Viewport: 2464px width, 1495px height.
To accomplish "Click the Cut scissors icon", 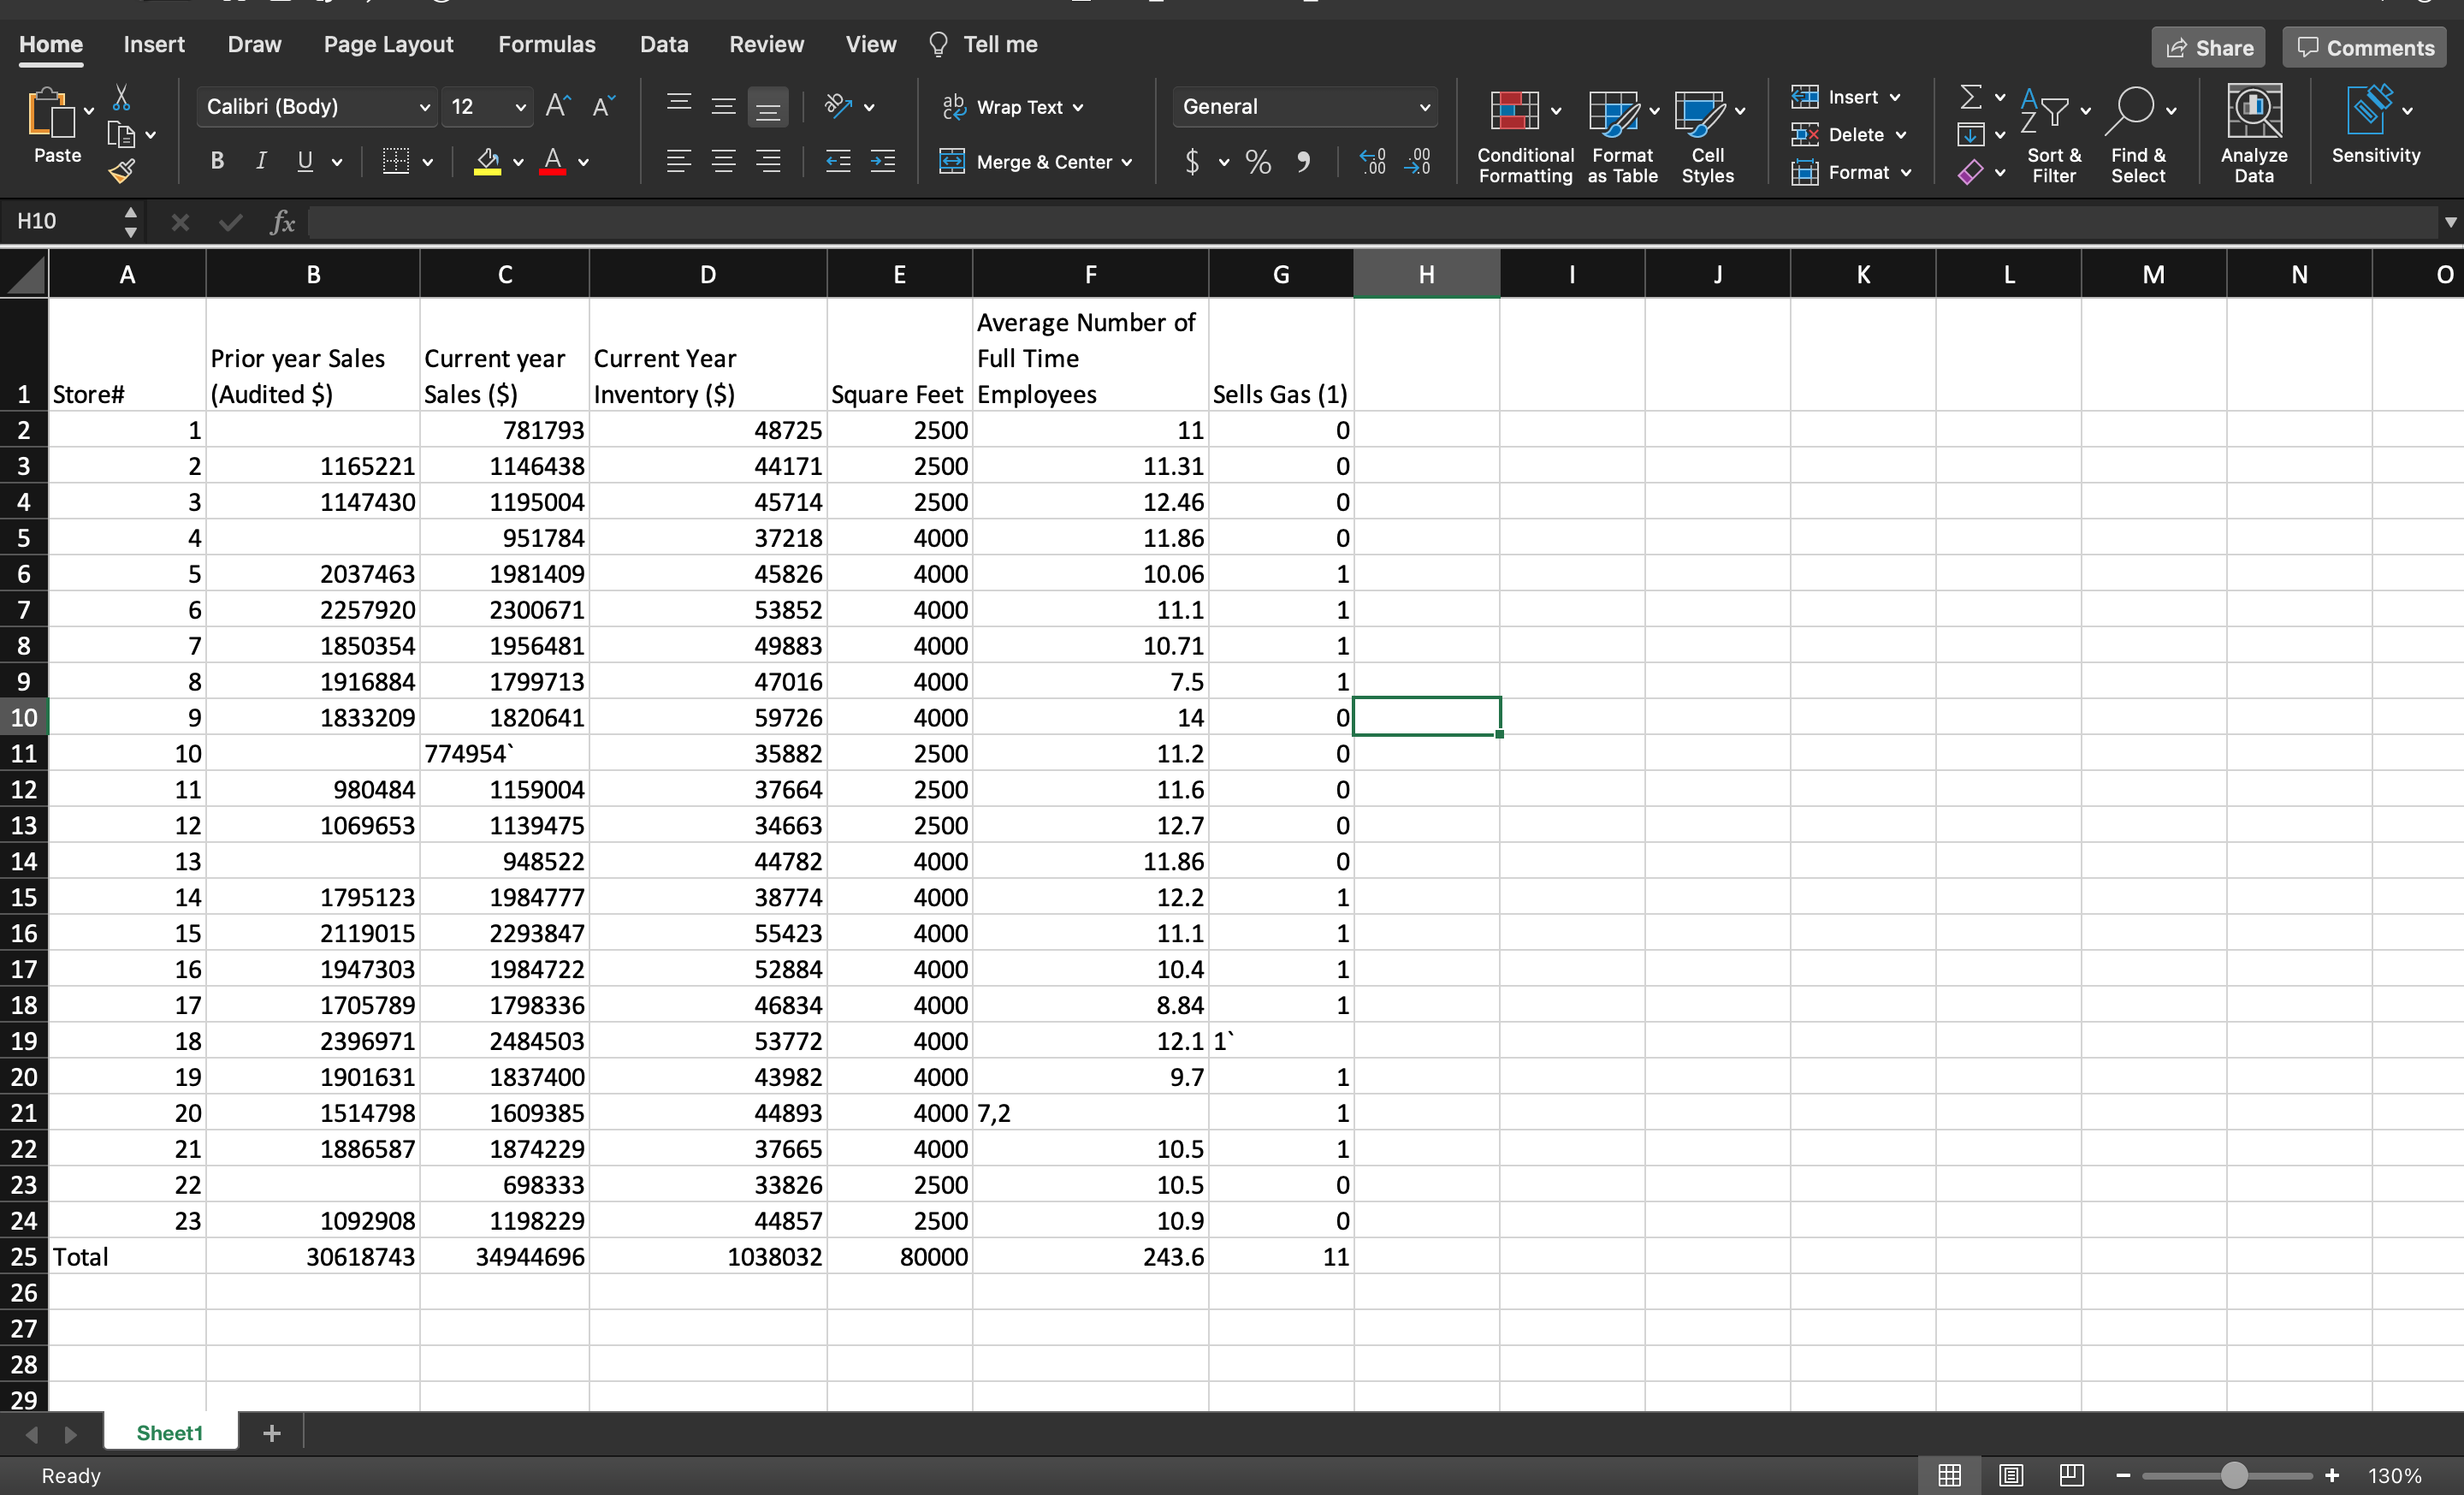I will tap(121, 97).
